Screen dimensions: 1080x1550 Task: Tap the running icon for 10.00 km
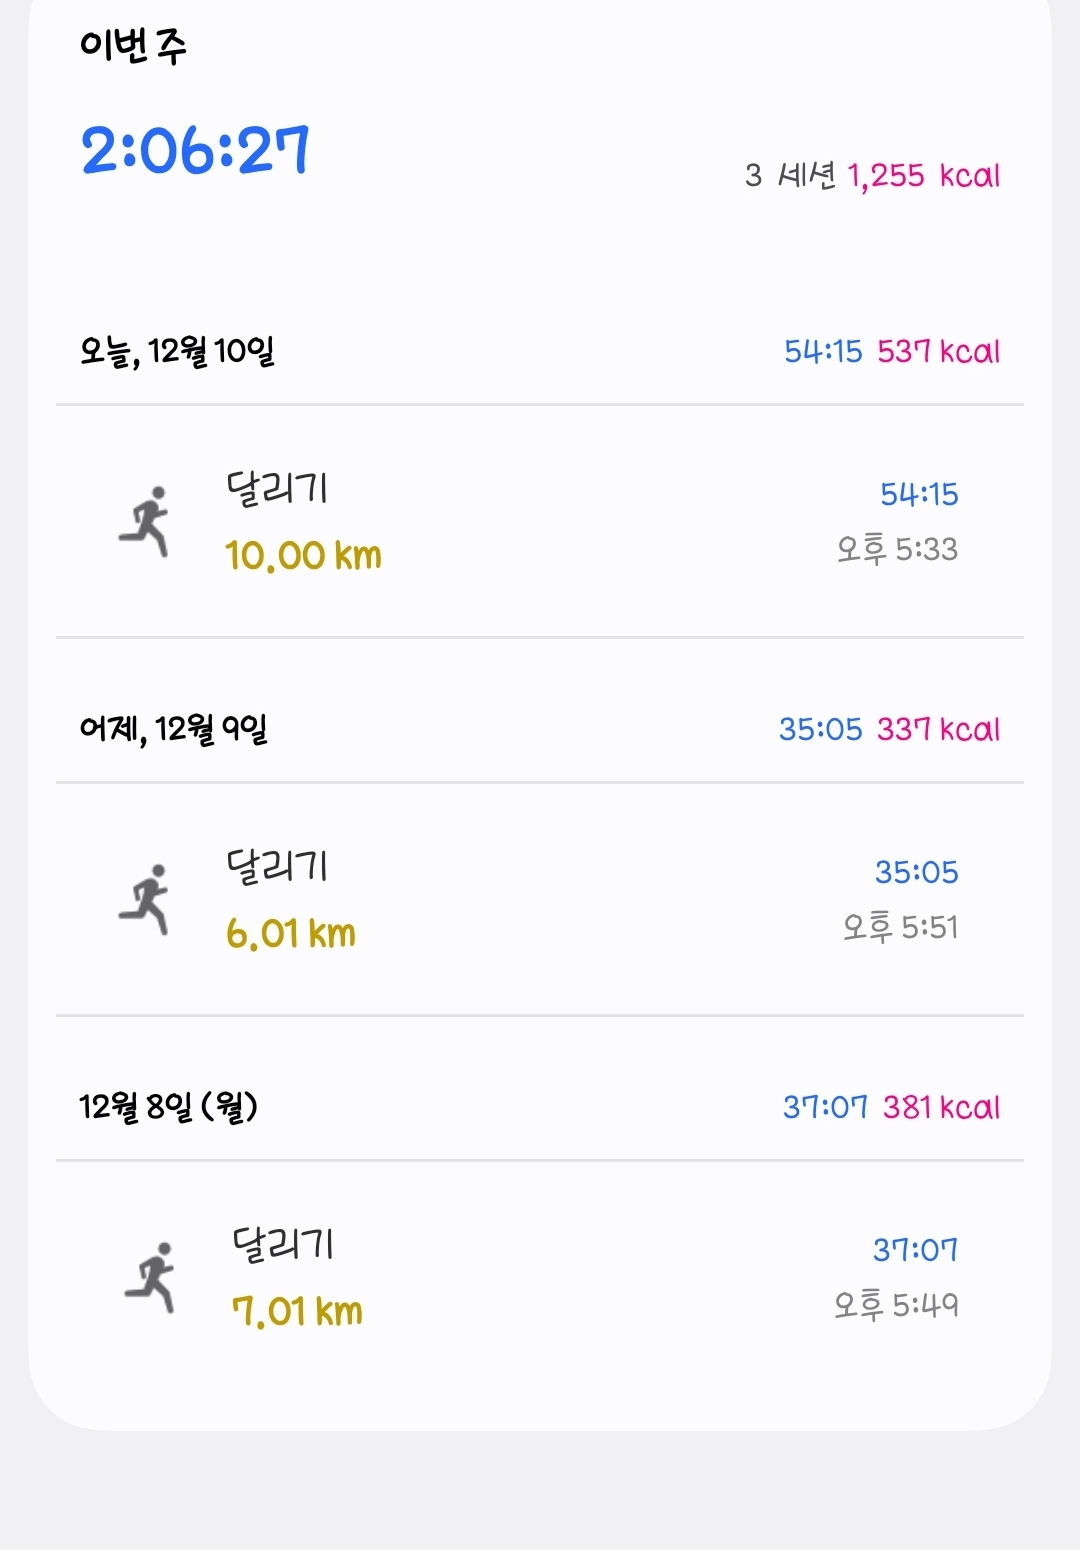146,521
